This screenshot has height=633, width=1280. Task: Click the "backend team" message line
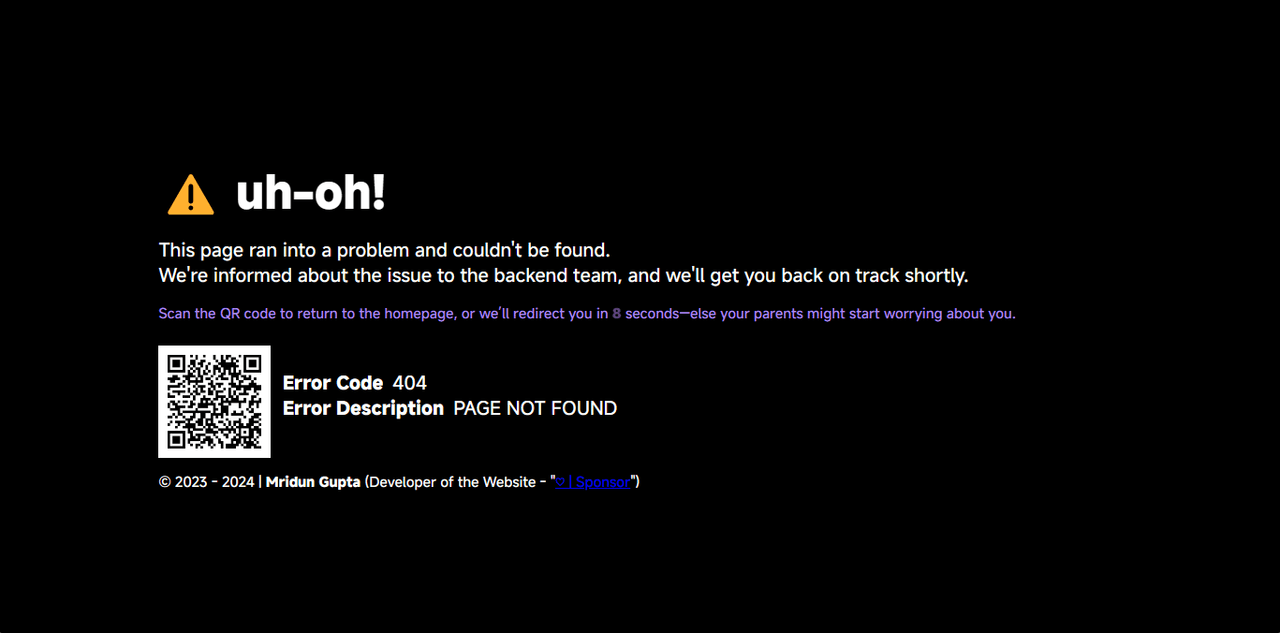[x=563, y=275]
